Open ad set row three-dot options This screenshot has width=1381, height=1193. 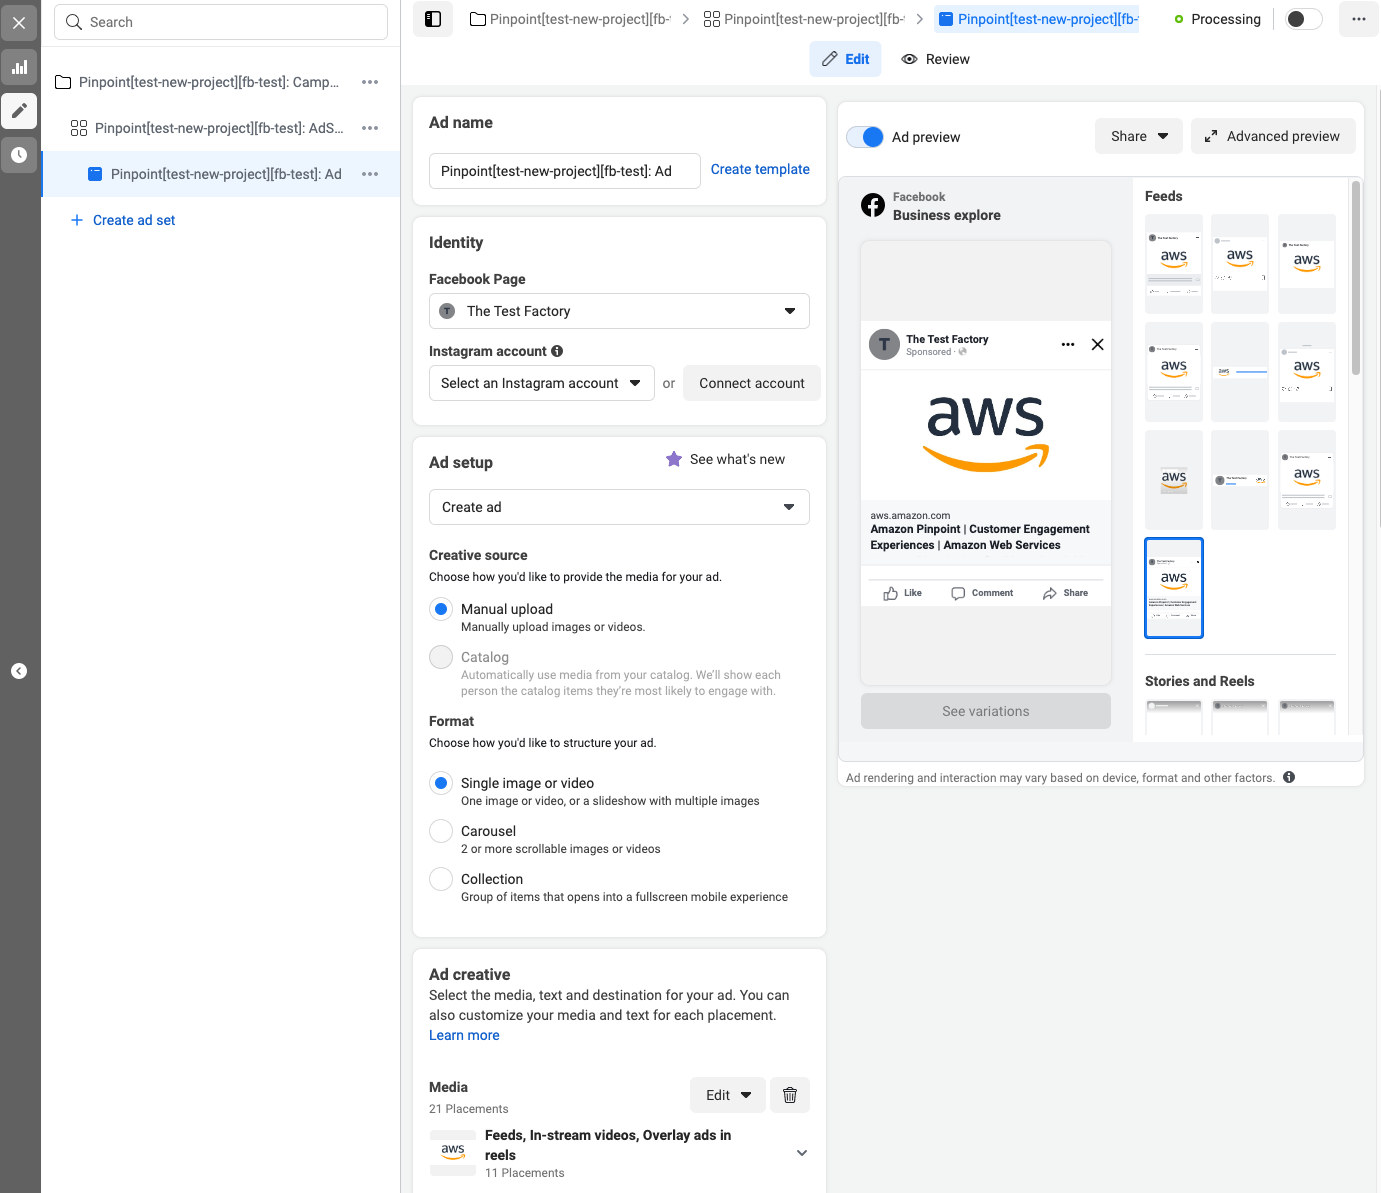click(370, 128)
